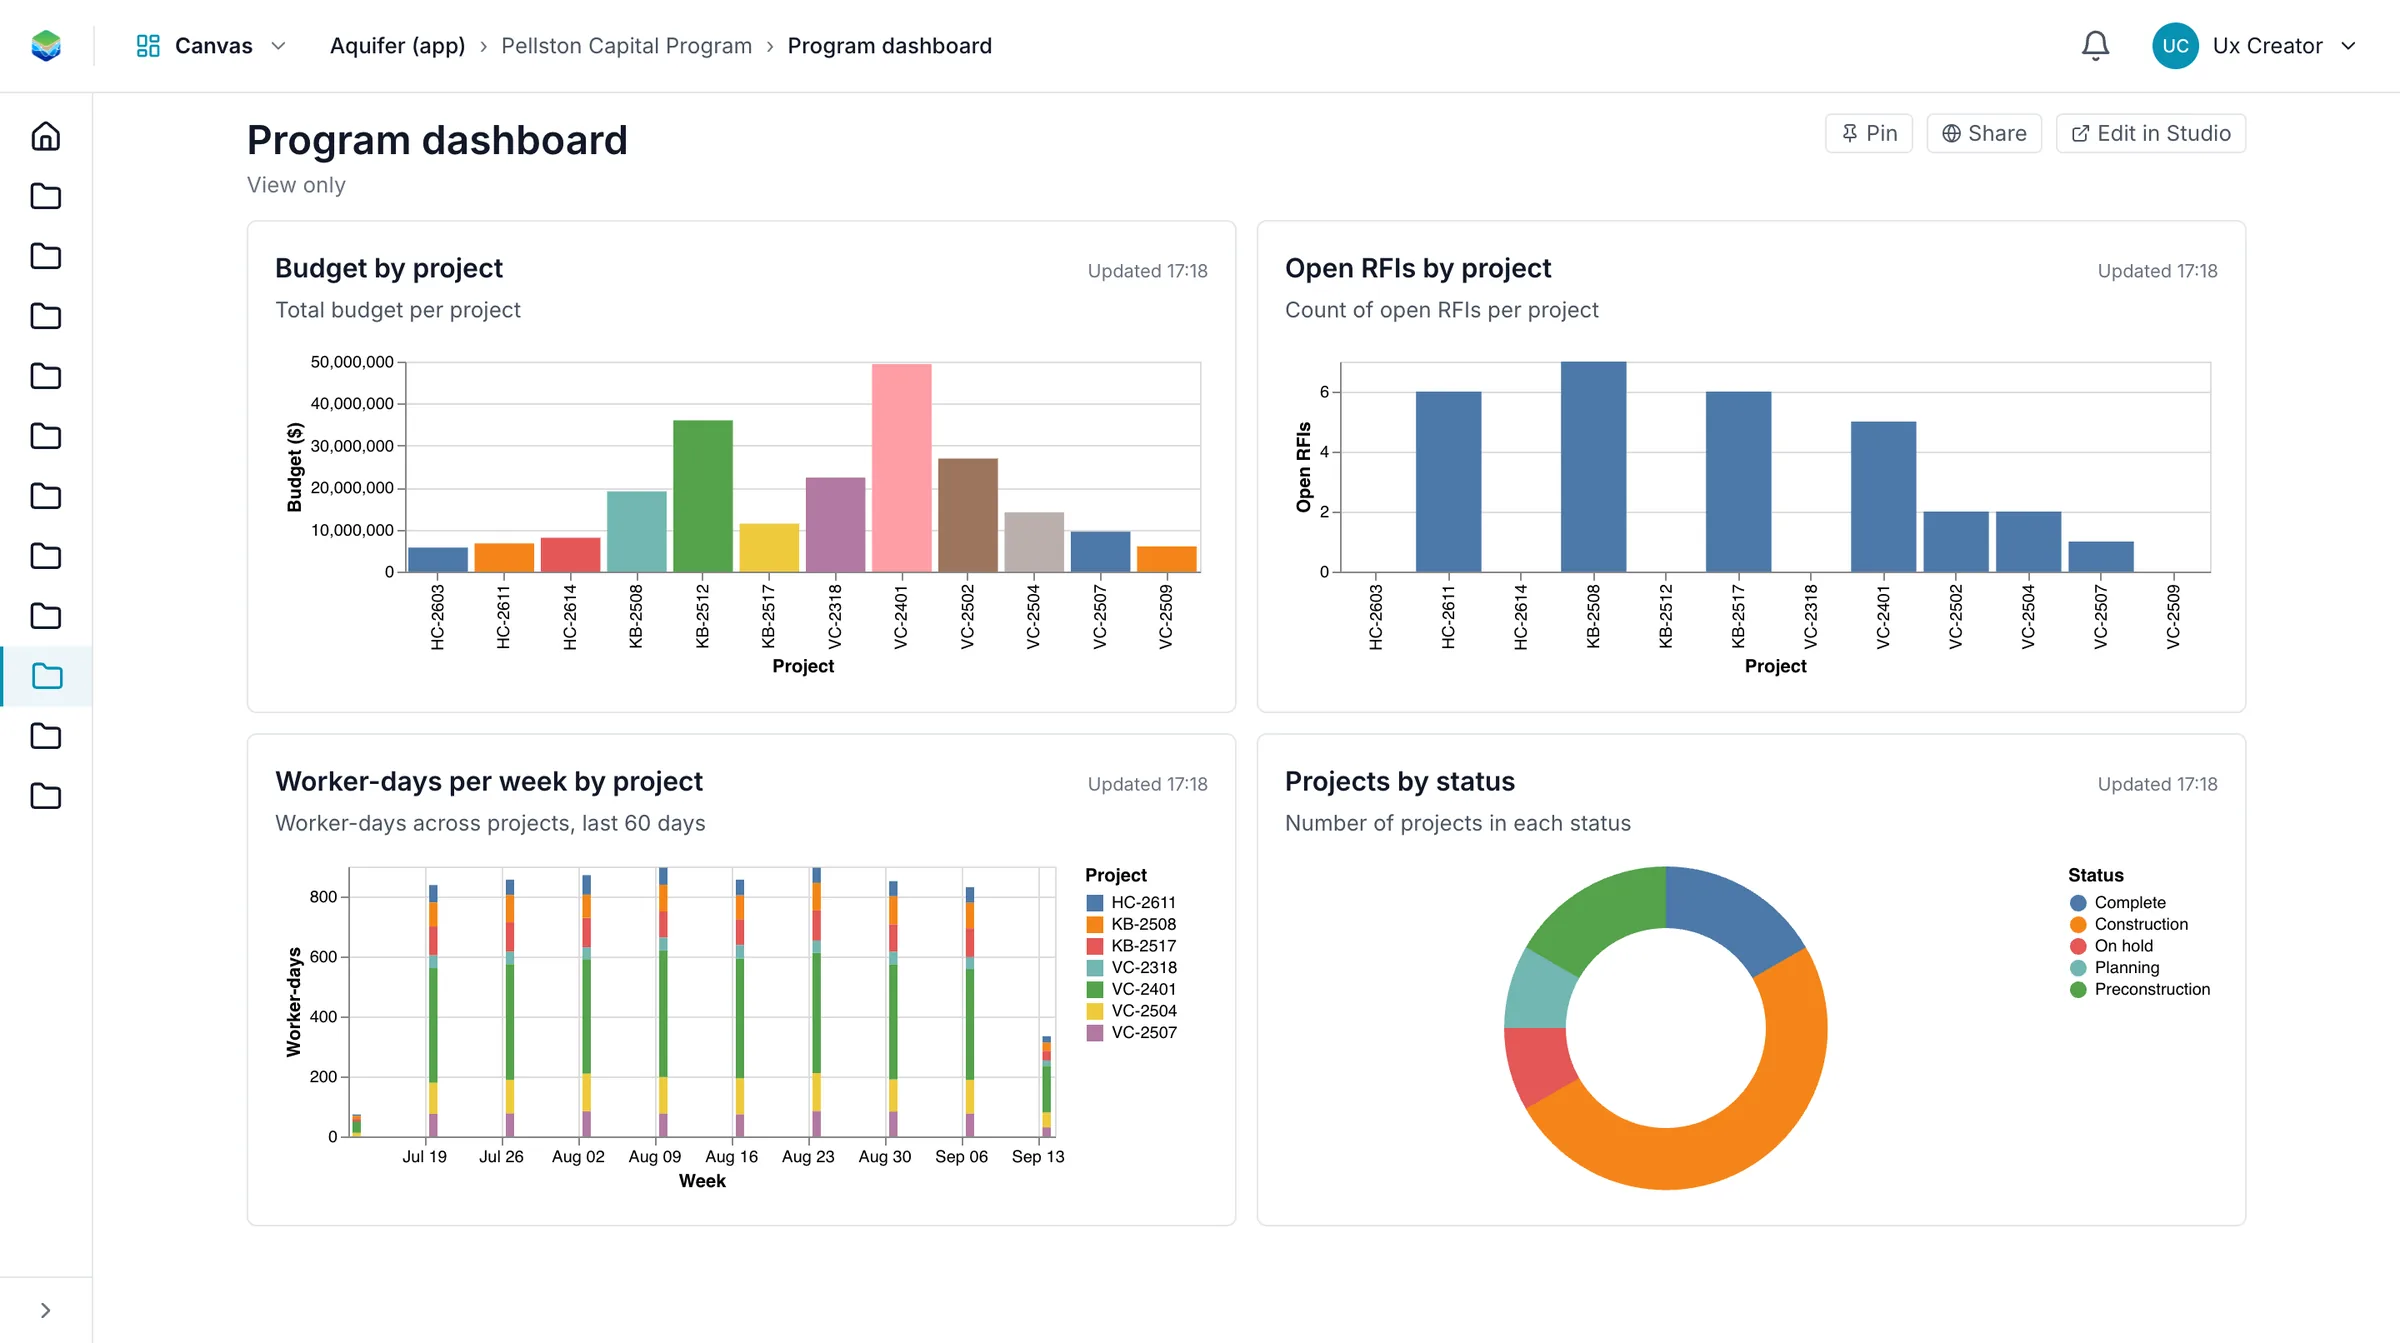Click 'Updated 17:18' in Budget by project card
The width and height of the screenshot is (2400, 1343).
click(x=1147, y=271)
